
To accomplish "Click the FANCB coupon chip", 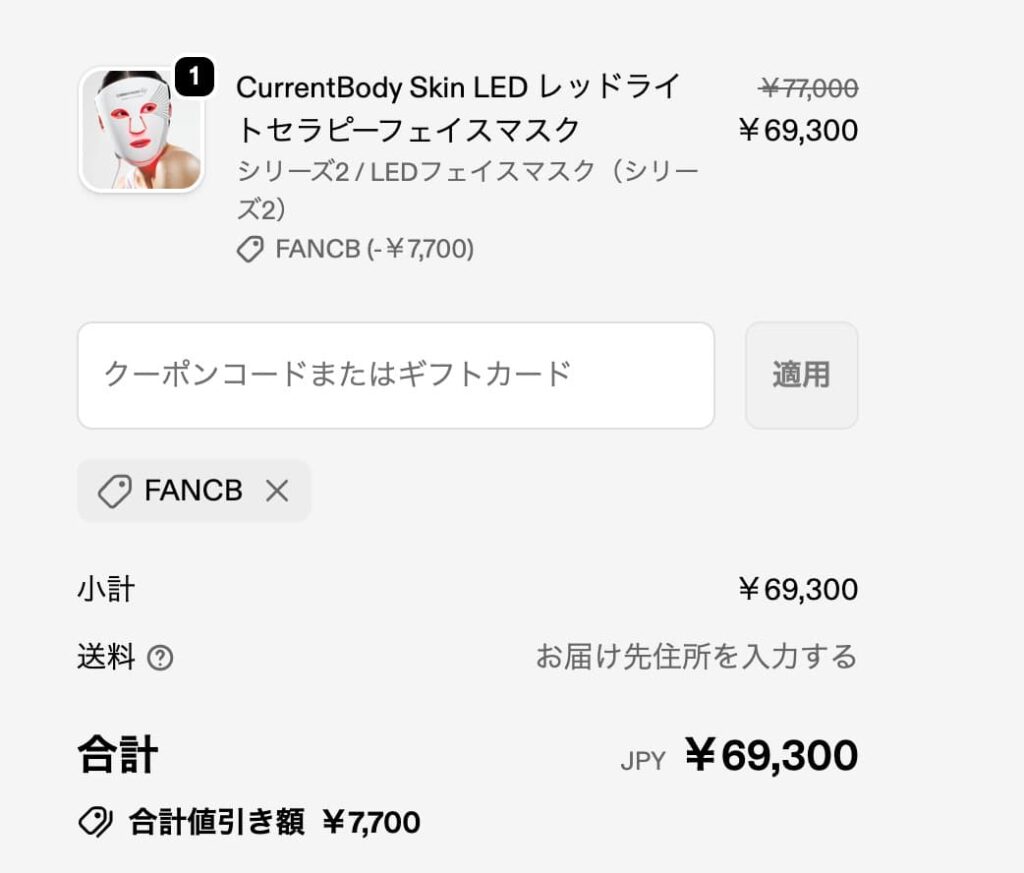I will pos(194,490).
